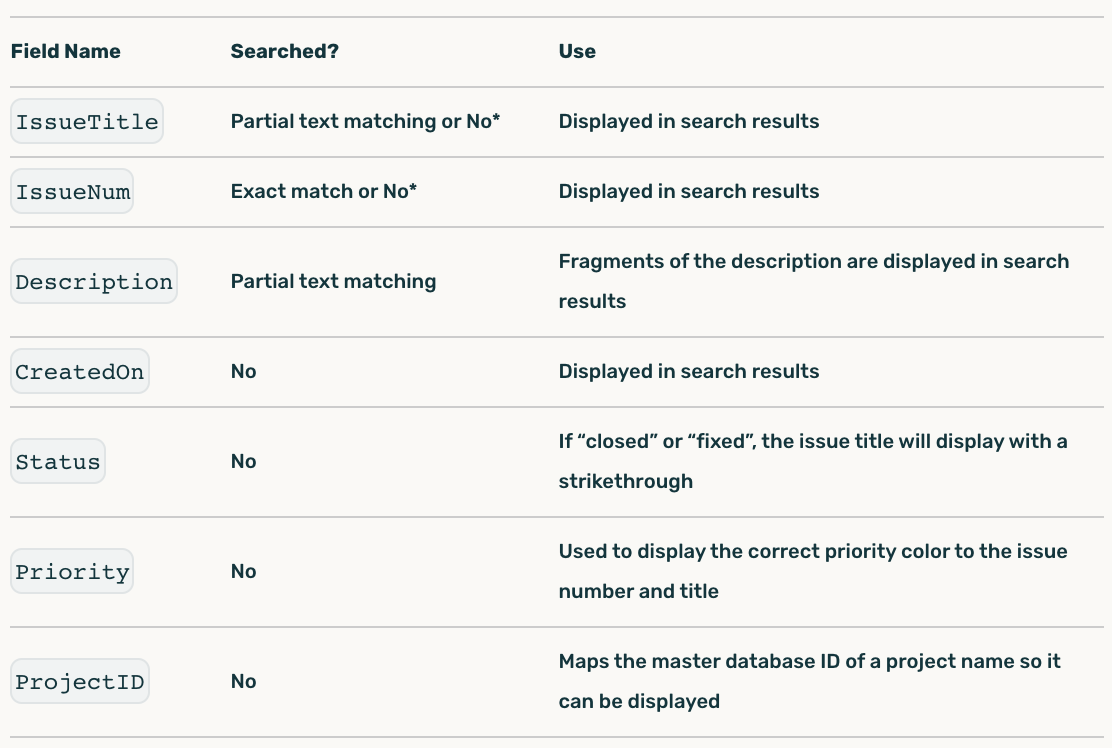Click "Partial text matching" in Description row
The image size is (1112, 748).
pyautogui.click(x=333, y=282)
